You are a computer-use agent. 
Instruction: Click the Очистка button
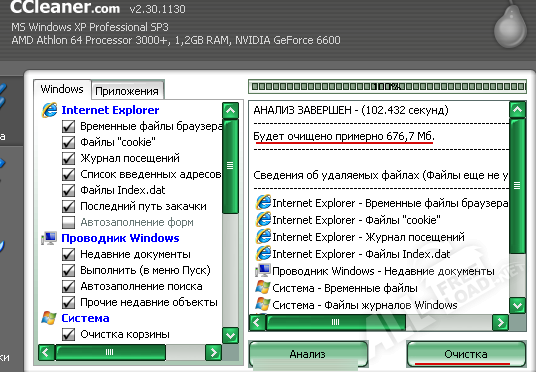pyautogui.click(x=466, y=354)
